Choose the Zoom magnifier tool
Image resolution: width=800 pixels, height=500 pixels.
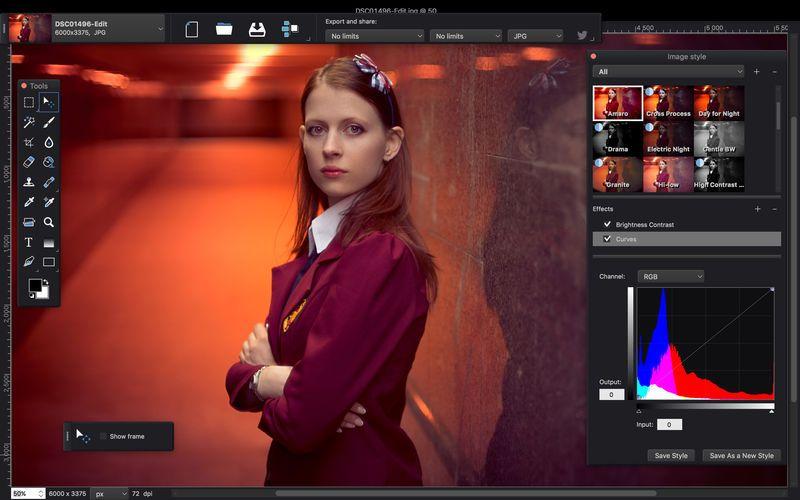48,222
